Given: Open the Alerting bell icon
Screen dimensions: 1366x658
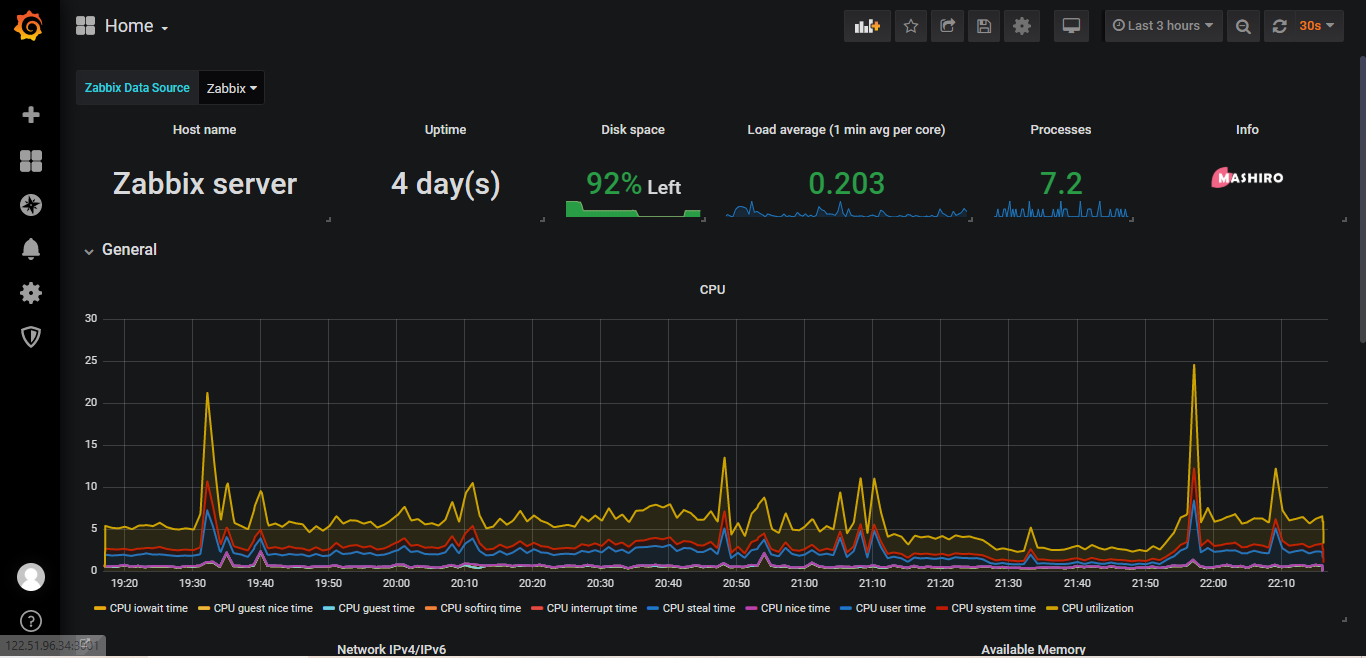Looking at the screenshot, I should (x=31, y=249).
